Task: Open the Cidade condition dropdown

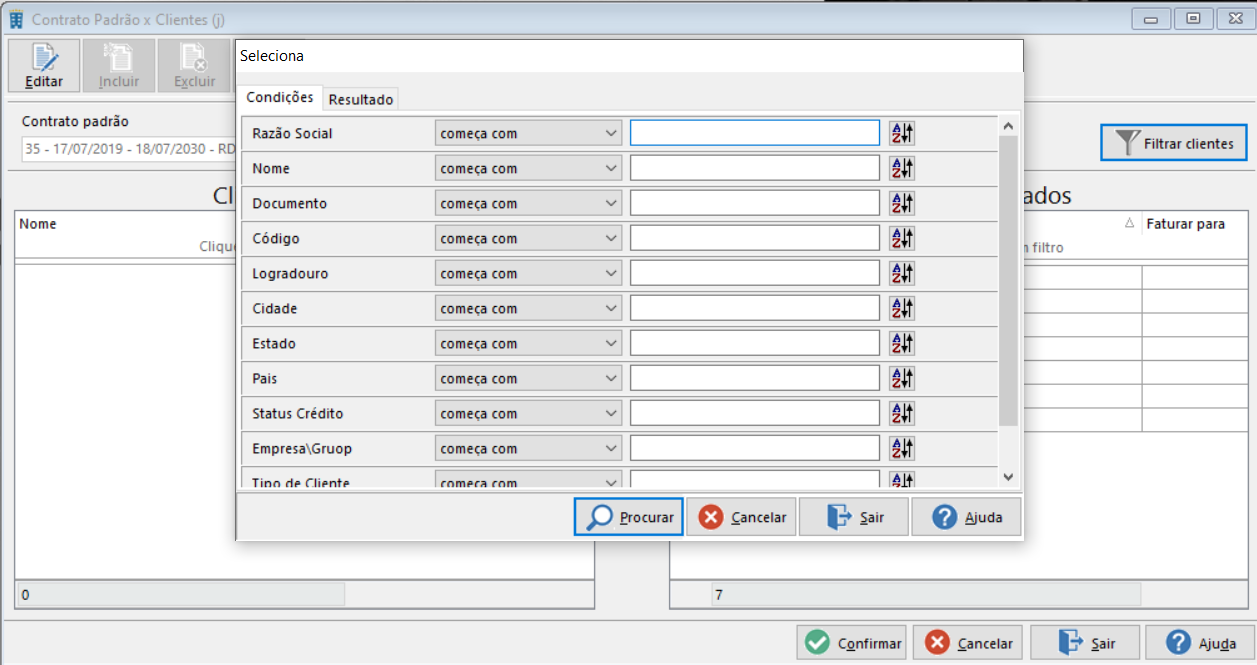Action: (528, 308)
